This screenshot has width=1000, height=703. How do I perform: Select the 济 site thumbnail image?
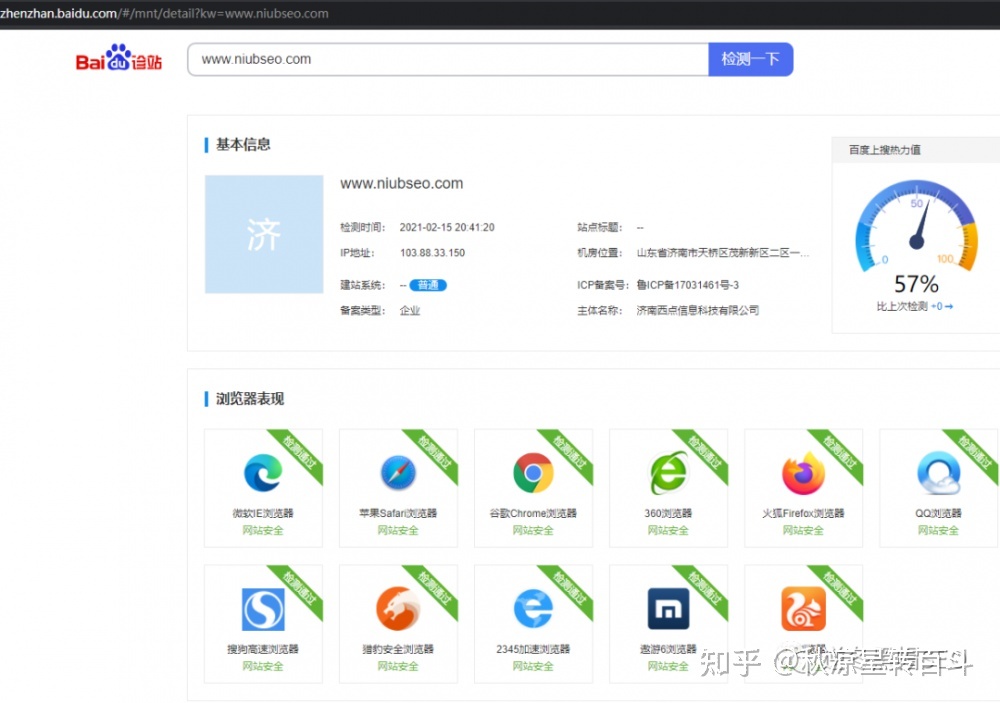tap(263, 234)
